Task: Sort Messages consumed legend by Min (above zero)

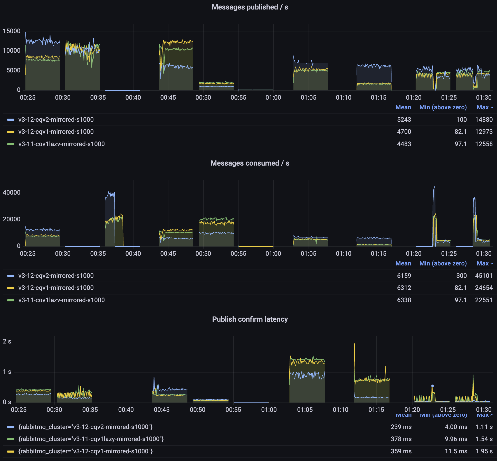Action: click(443, 263)
